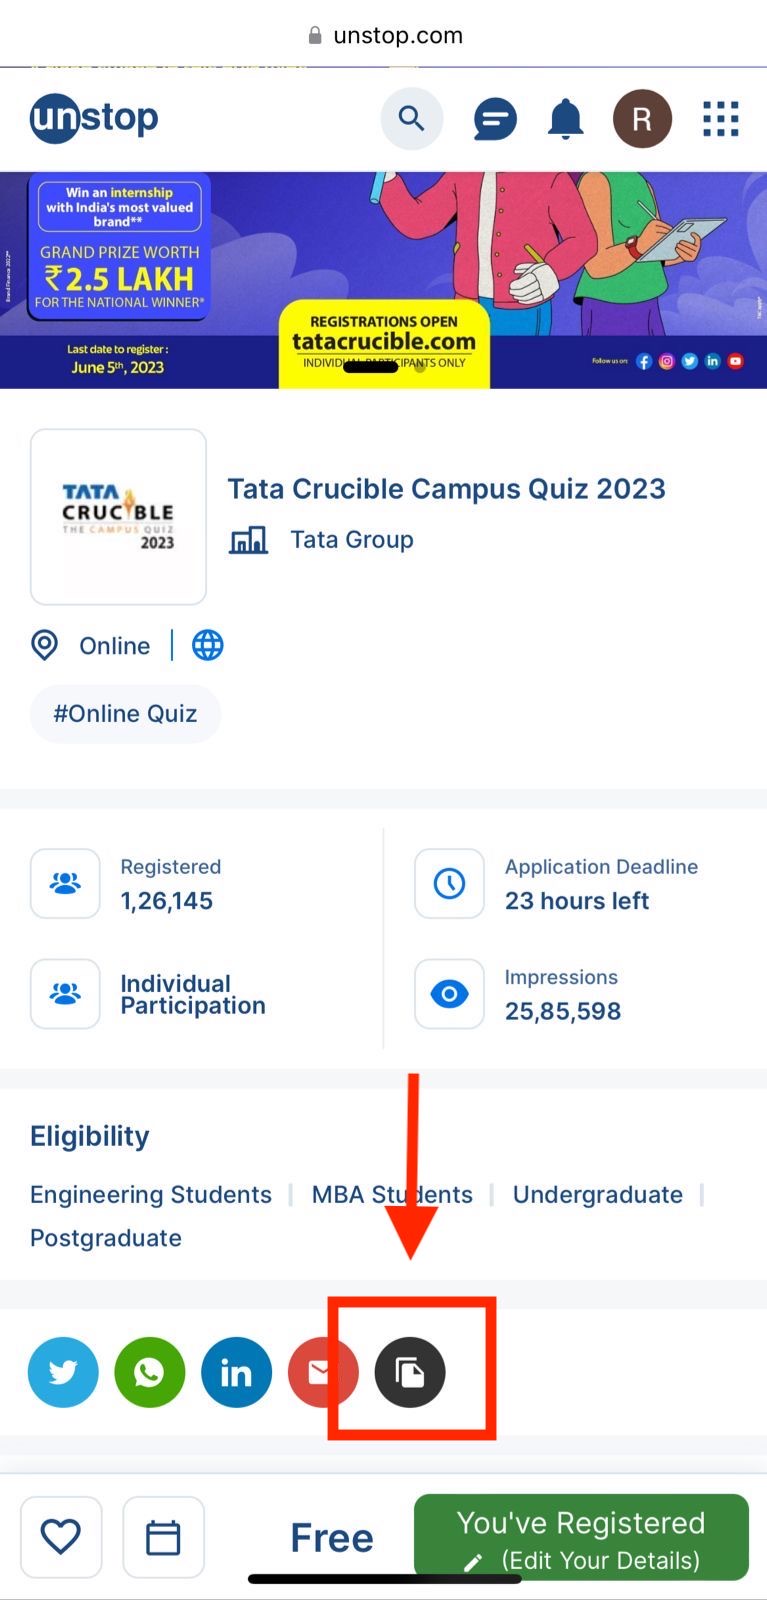
Task: Open the notifications bell
Action: [566, 119]
